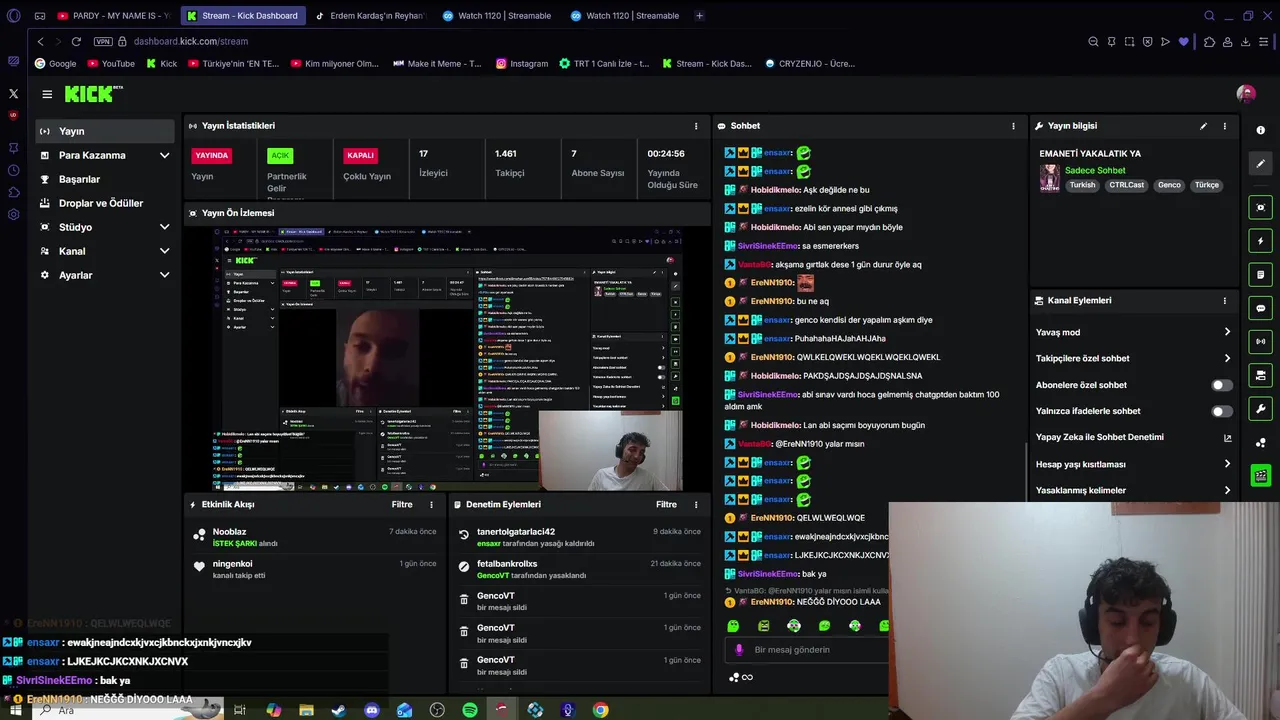
Task: Open the snapshot tool icon in address bar
Action: (x=1129, y=41)
